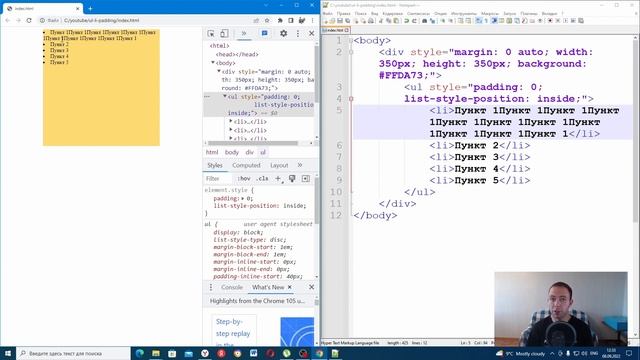Open the Chrome three-dot menu
The height and width of the screenshot is (360, 640).
point(313,20)
